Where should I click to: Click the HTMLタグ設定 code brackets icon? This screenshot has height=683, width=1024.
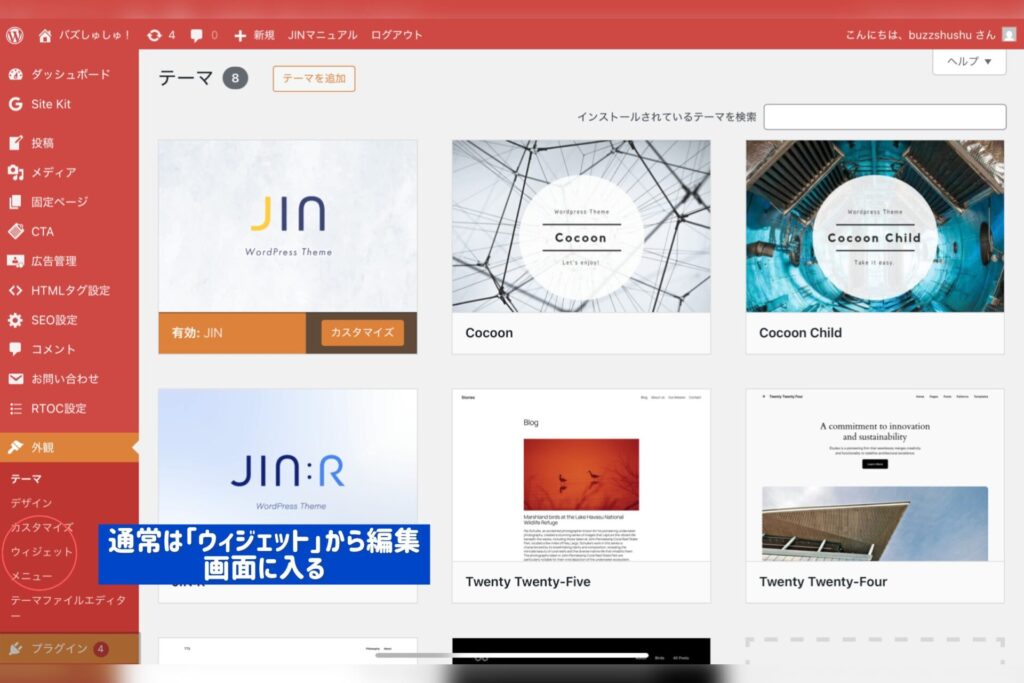(16, 291)
